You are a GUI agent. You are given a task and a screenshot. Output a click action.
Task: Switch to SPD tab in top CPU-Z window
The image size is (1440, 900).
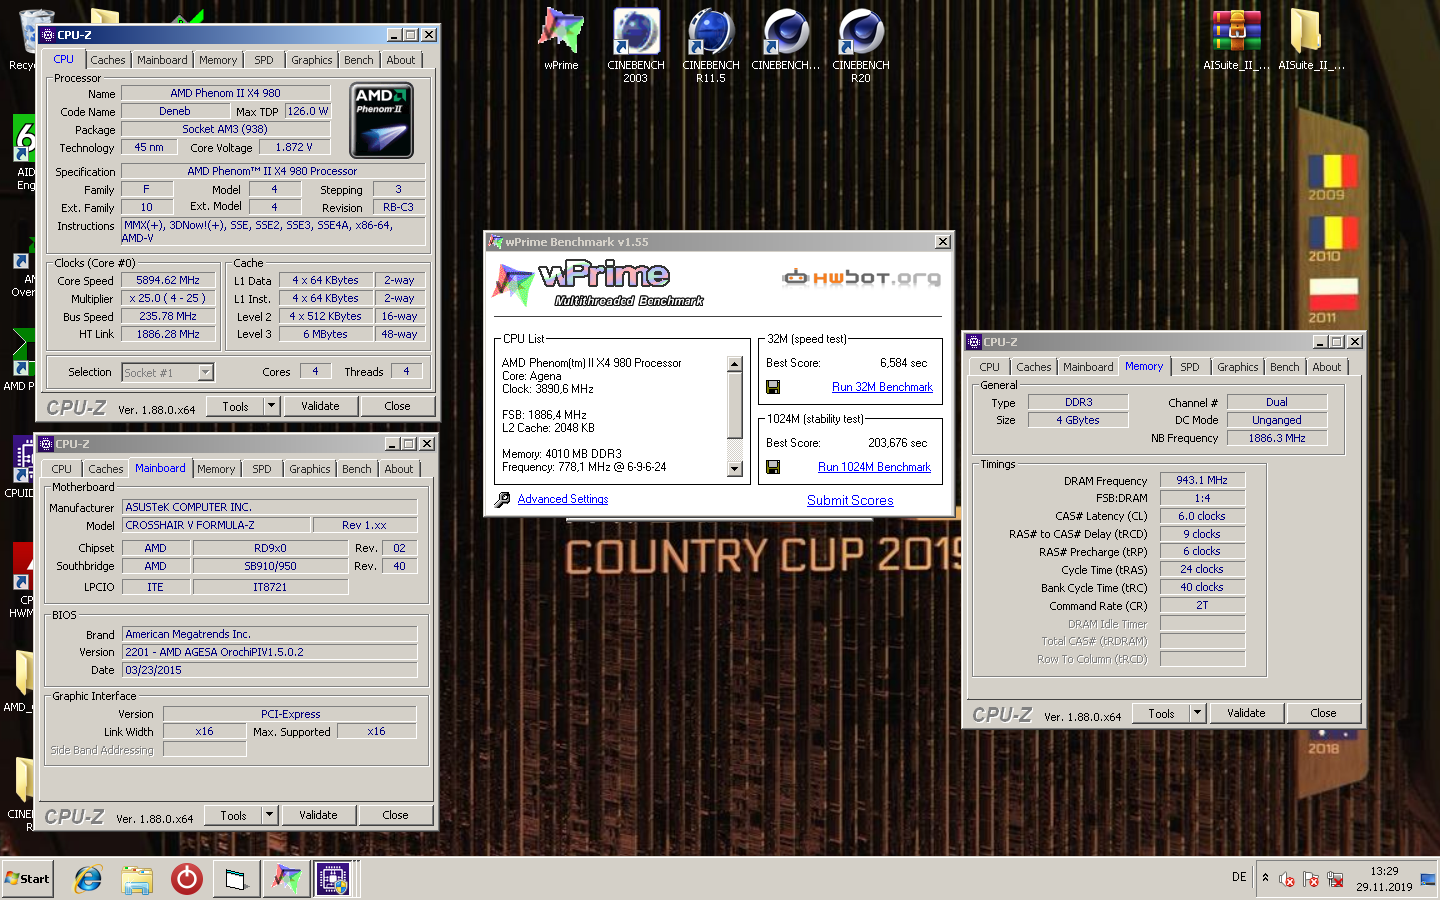264,60
